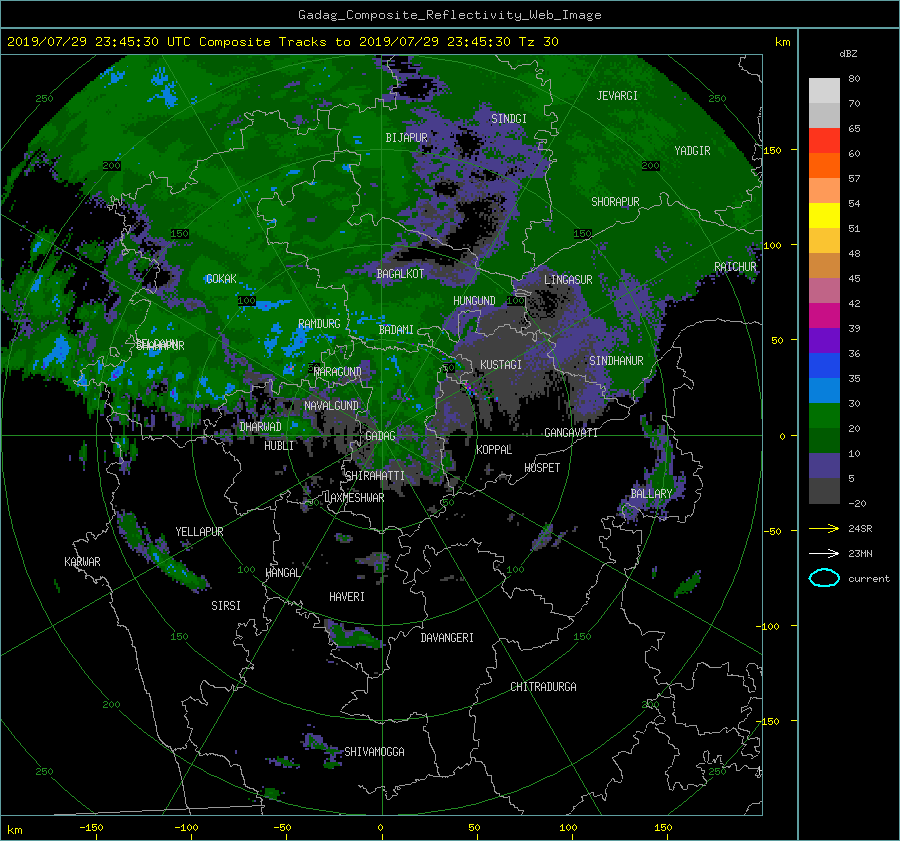Click the Gadag_Composite_Reflectivity_Web_Image title
Screen dimensions: 900x841
click(449, 15)
